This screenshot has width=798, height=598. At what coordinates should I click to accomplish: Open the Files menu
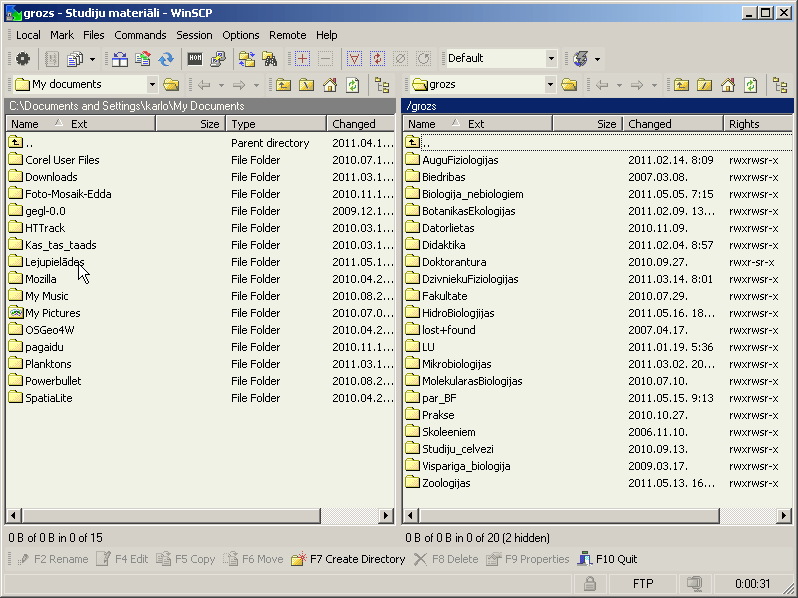pyautogui.click(x=94, y=35)
